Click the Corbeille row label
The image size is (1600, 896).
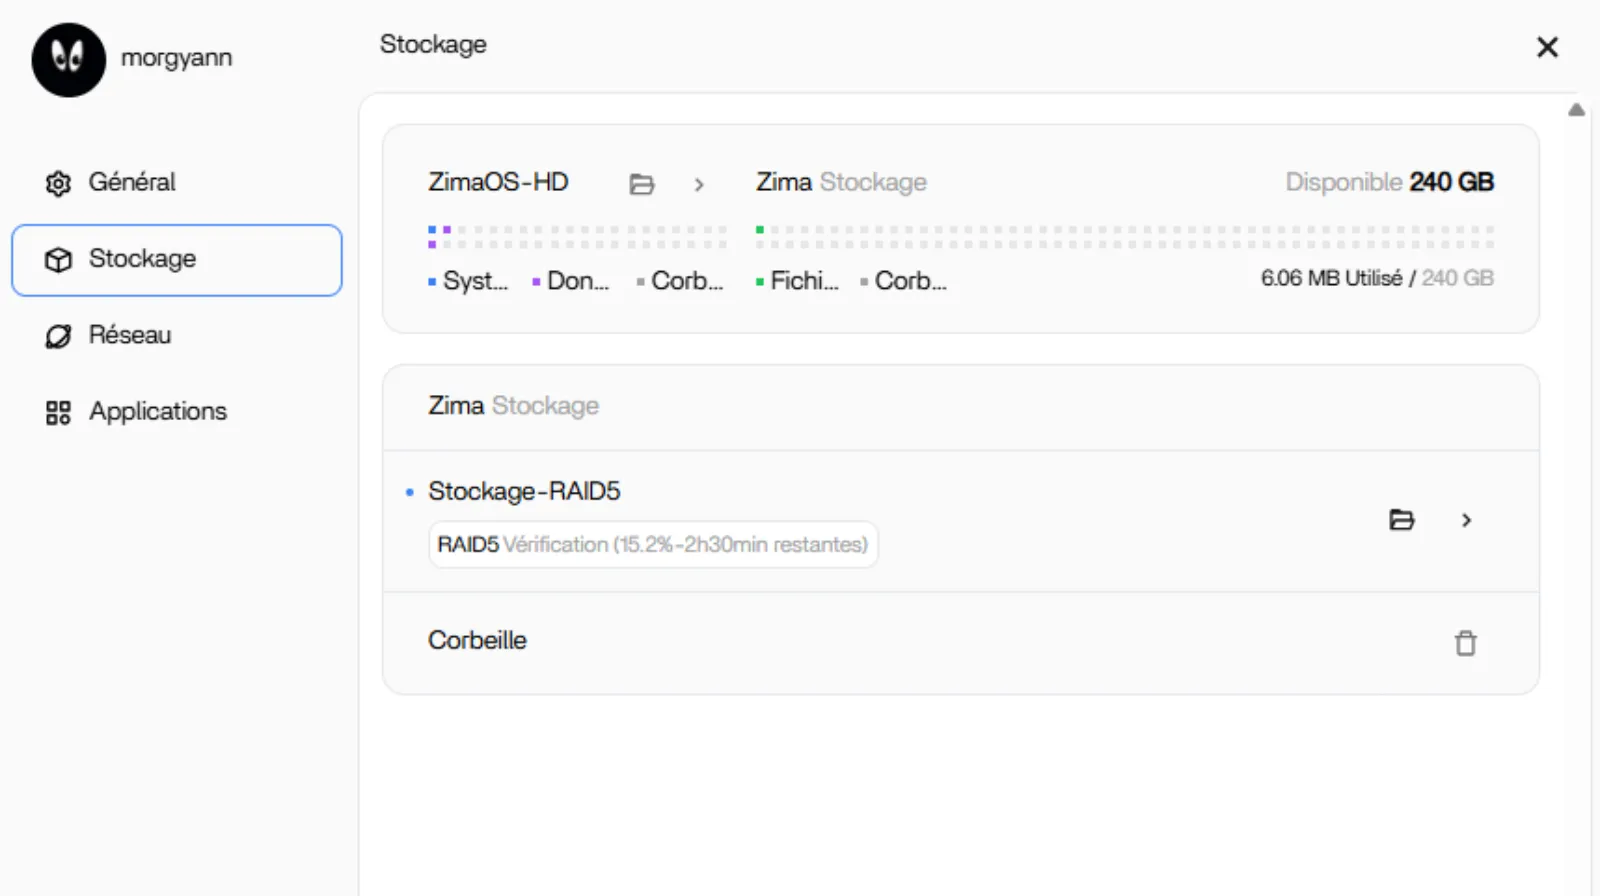477,641
